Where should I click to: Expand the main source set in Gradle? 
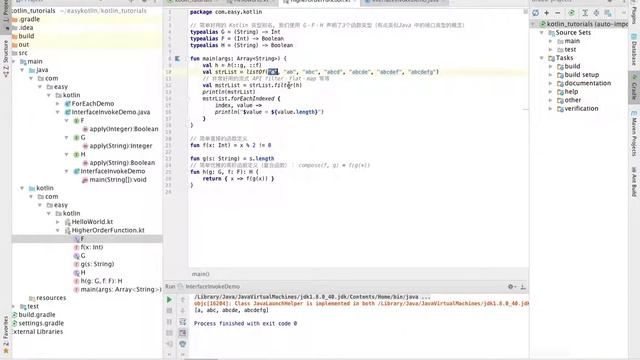550,41
